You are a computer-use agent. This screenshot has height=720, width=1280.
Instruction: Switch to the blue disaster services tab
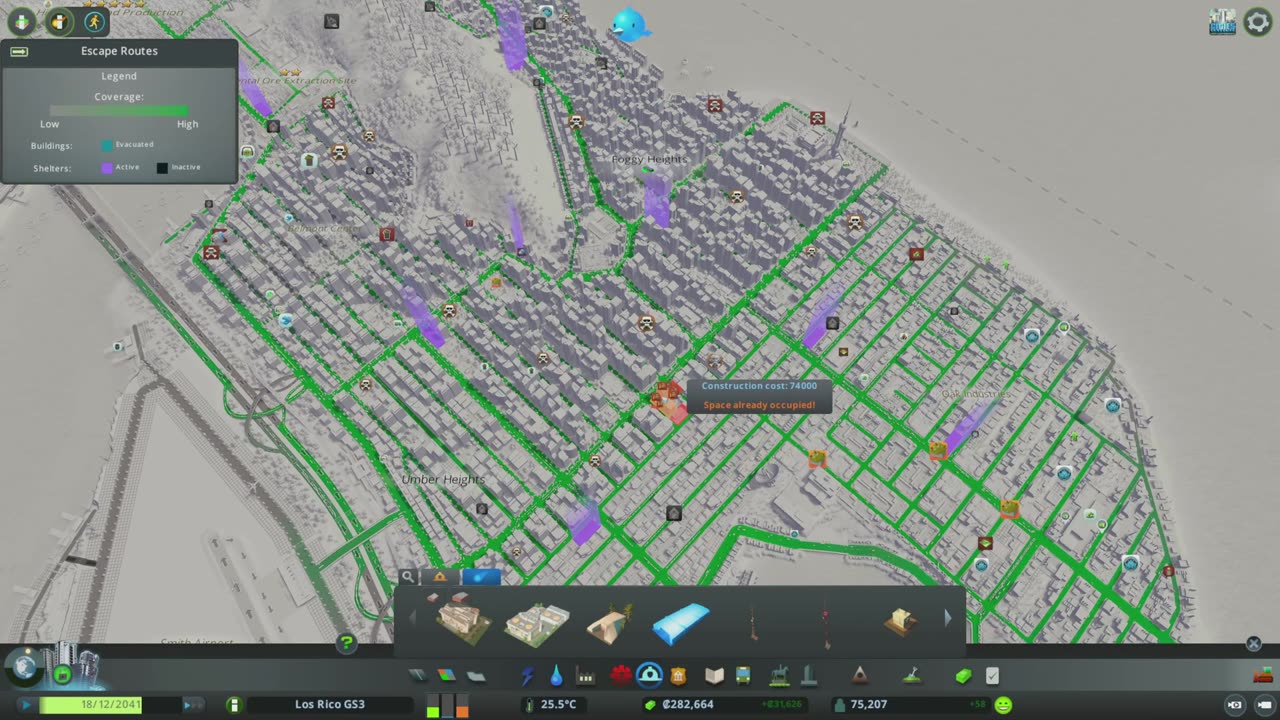coord(481,577)
